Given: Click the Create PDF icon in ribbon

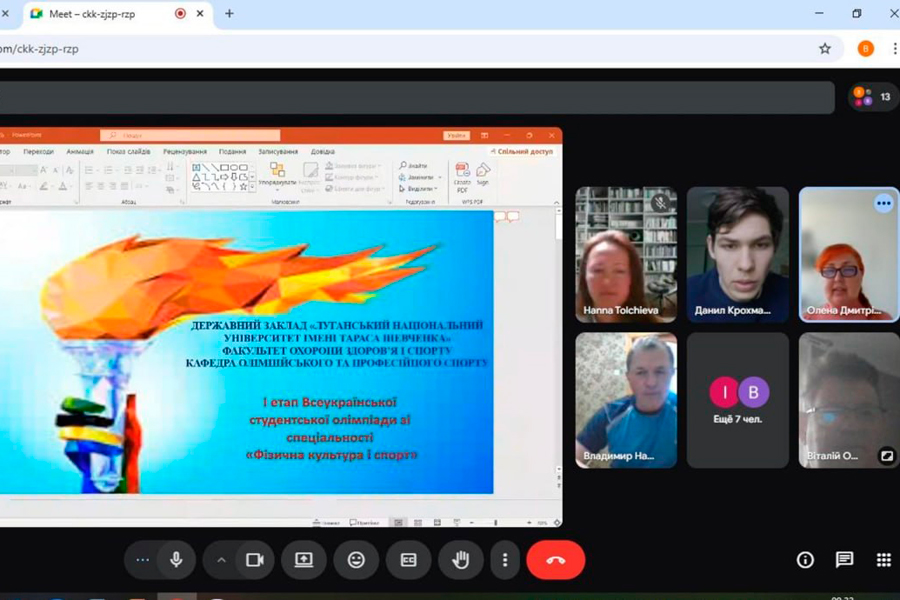Looking at the screenshot, I should pyautogui.click(x=462, y=177).
